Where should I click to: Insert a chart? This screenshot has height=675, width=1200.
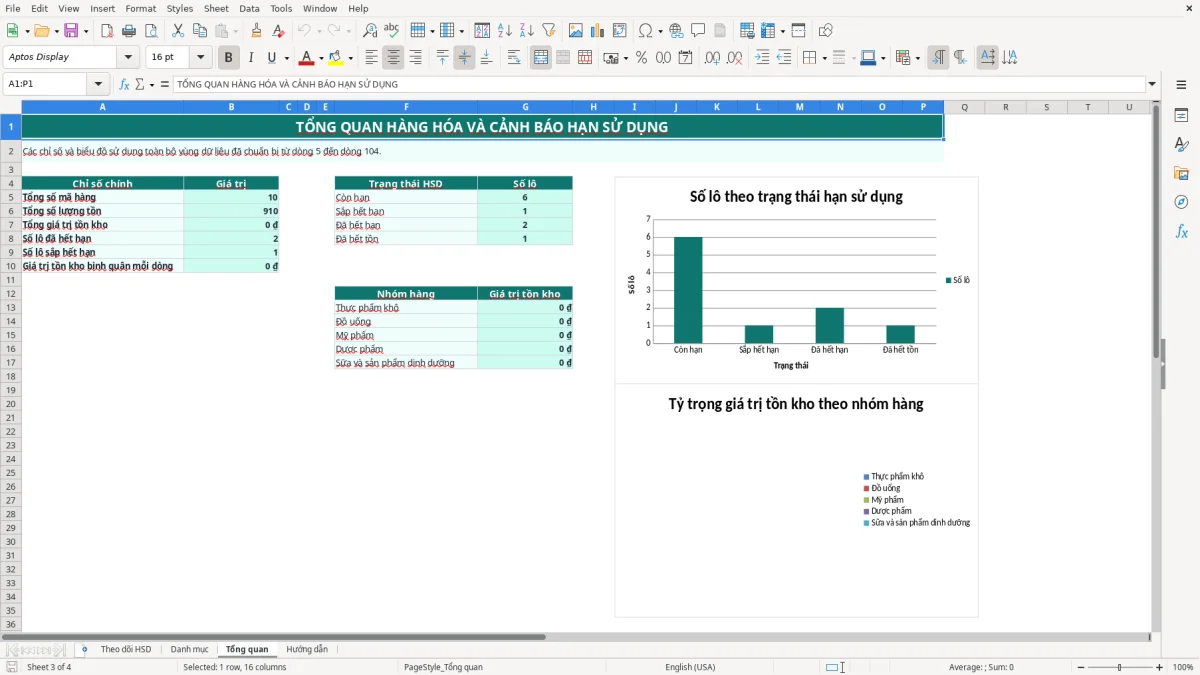pos(597,31)
